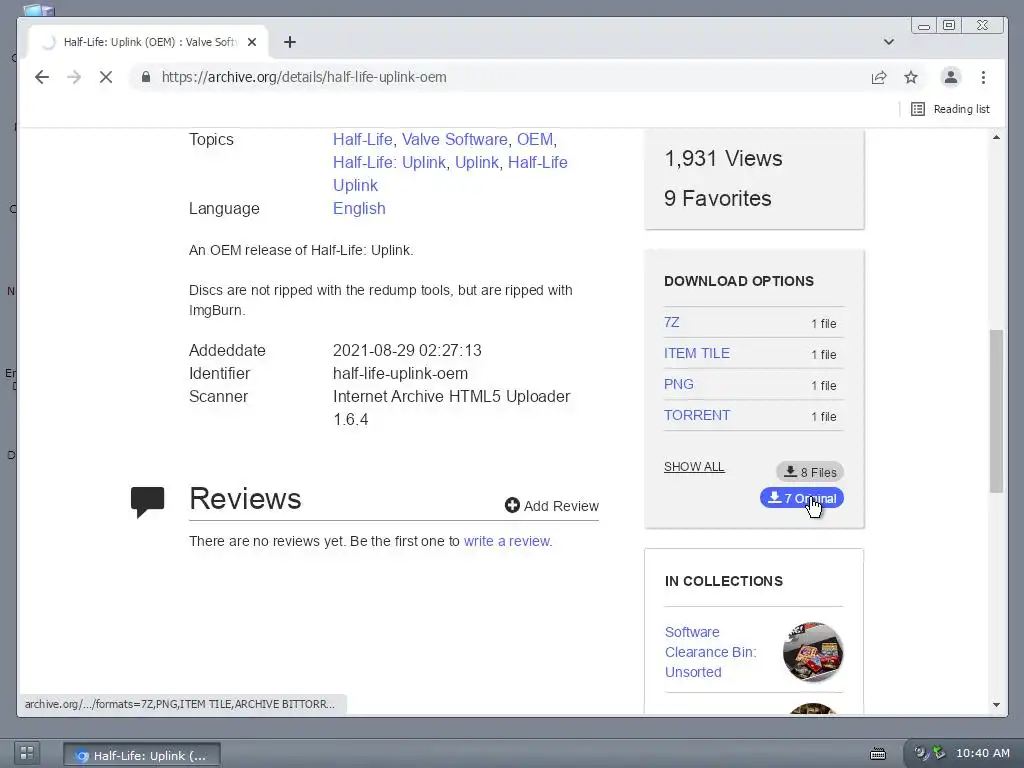Click the keyboard tray icon

pos(878,754)
